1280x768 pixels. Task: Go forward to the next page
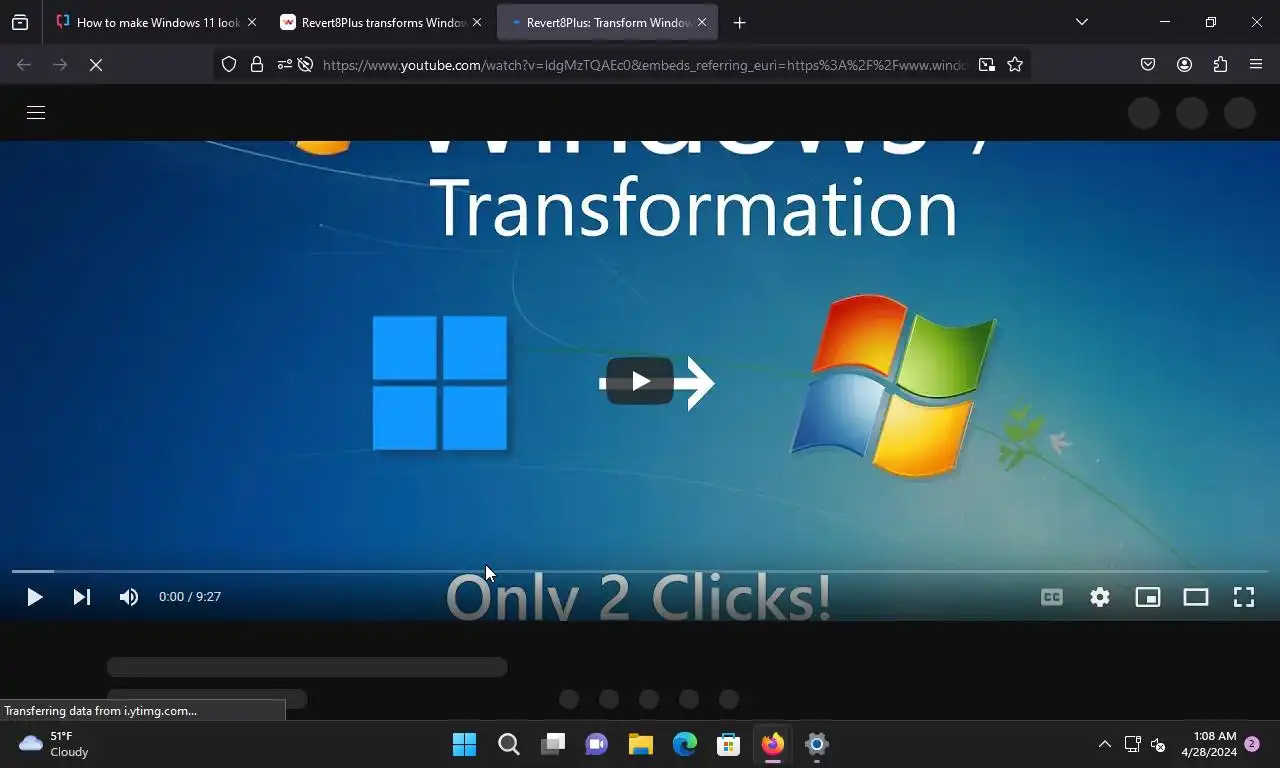tap(60, 65)
